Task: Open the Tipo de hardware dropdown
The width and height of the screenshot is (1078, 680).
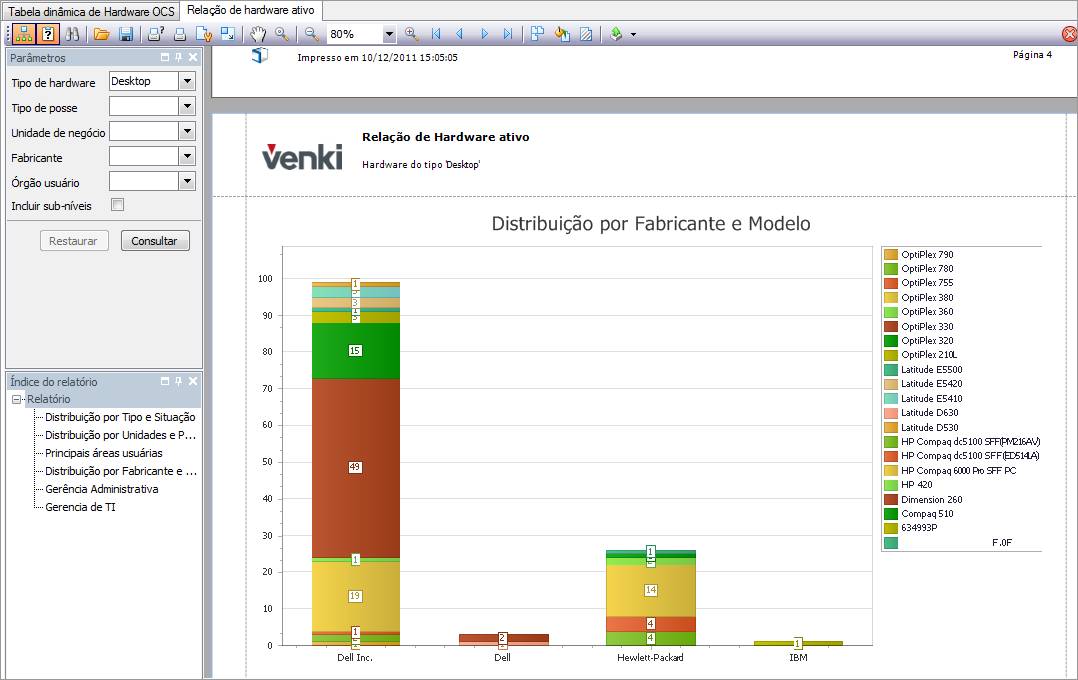Action: coord(187,81)
